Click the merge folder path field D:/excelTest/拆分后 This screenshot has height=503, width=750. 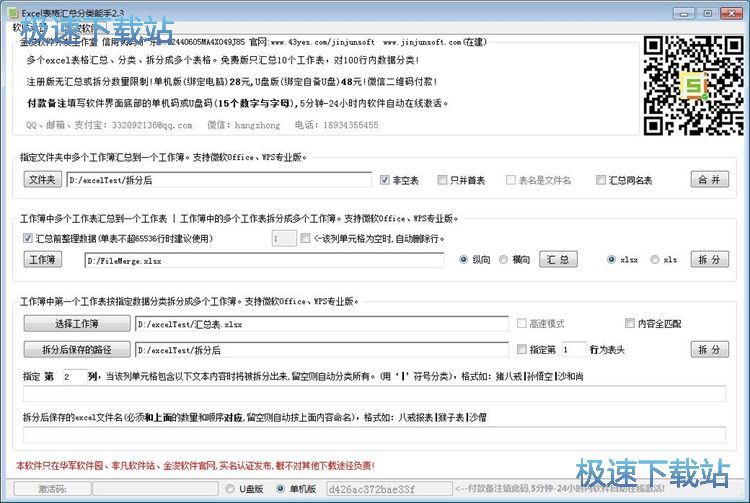pos(219,180)
